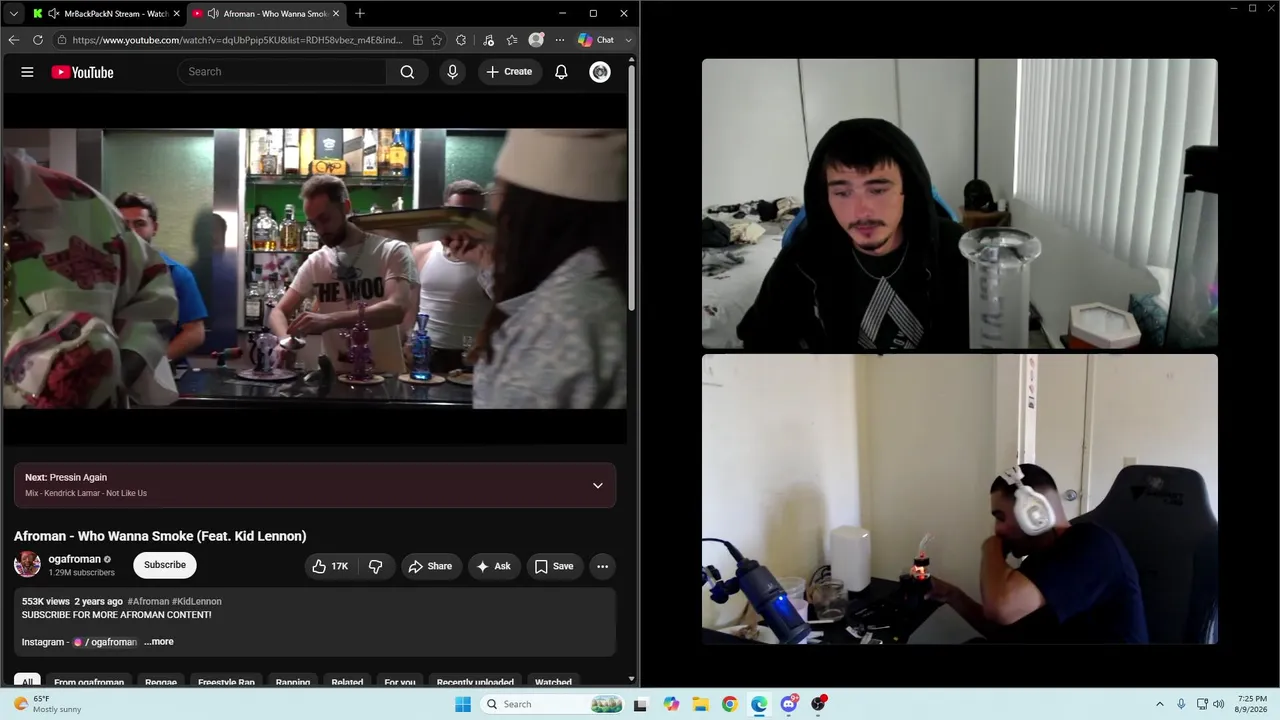Mute the MrBackPackN Stream tab audio
The image size is (1280, 720).
[x=52, y=13]
